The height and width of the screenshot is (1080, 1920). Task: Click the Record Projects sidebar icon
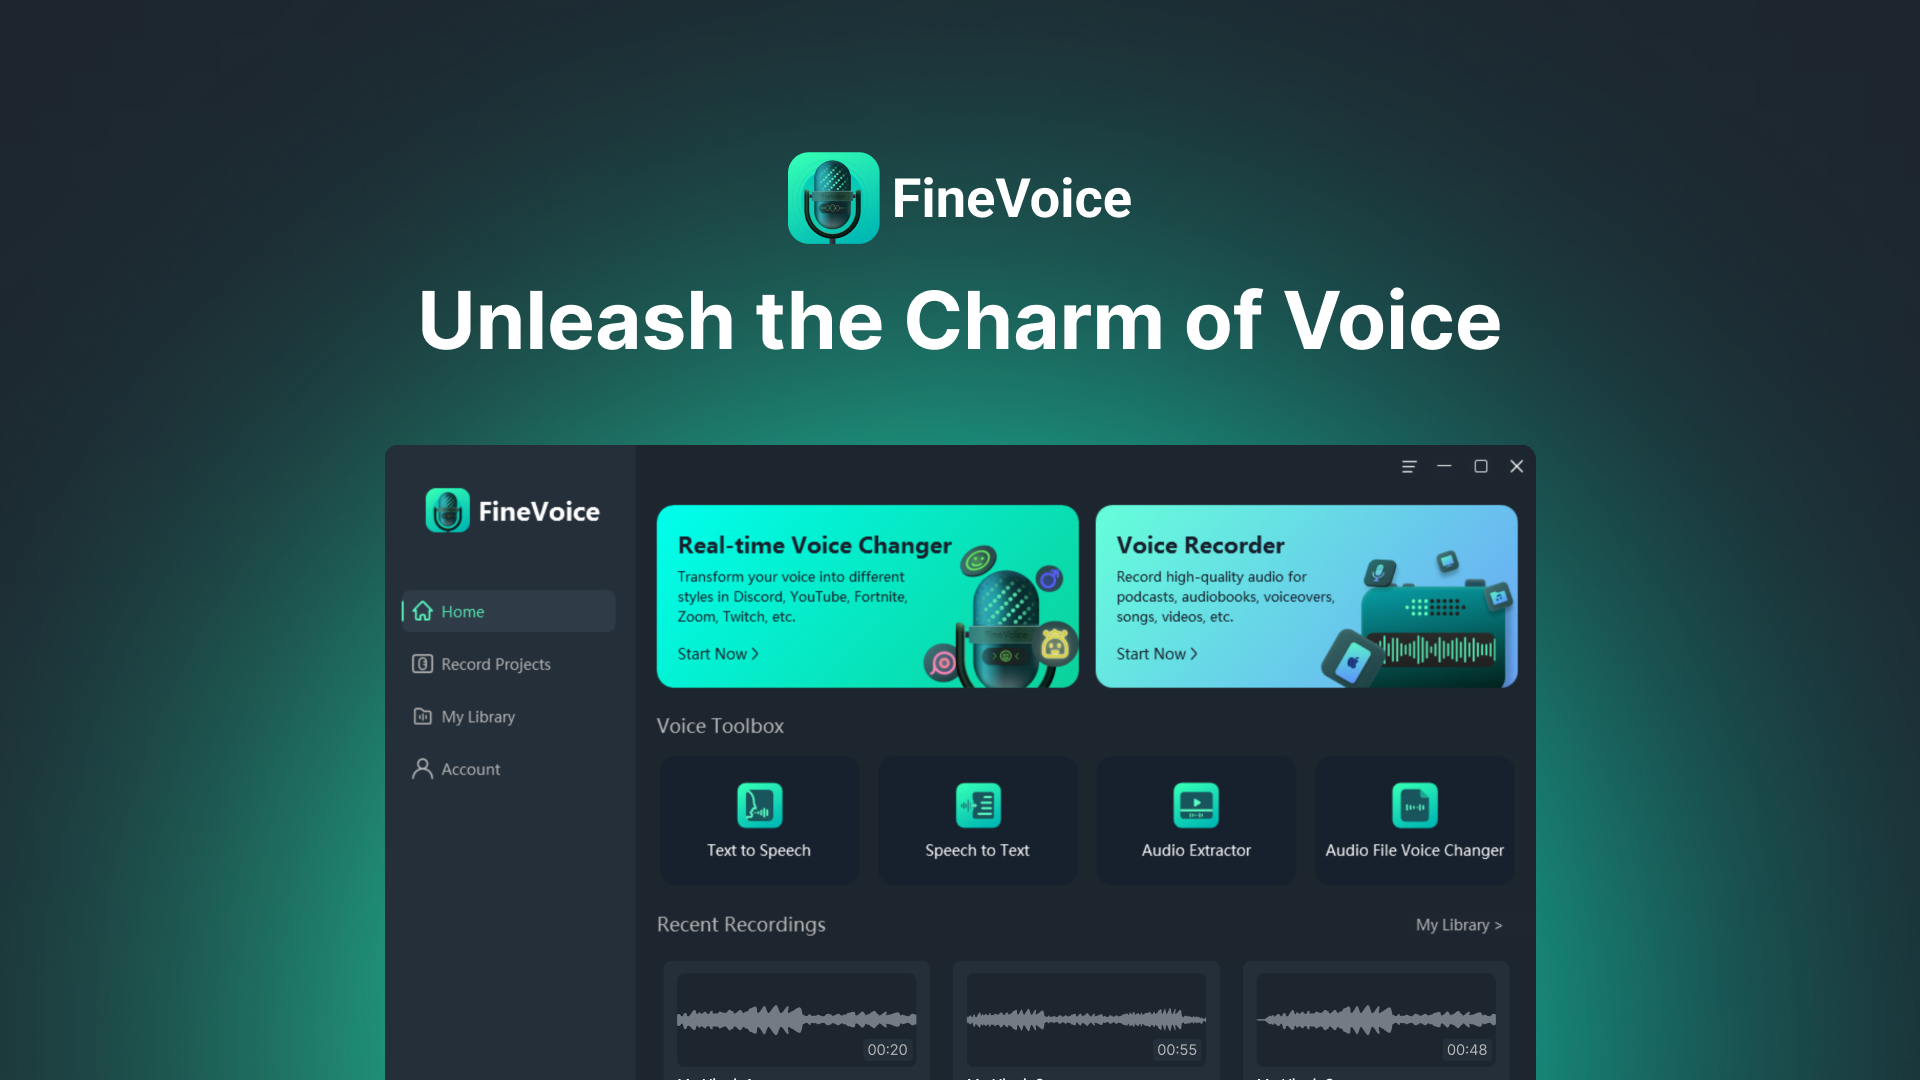coord(422,663)
